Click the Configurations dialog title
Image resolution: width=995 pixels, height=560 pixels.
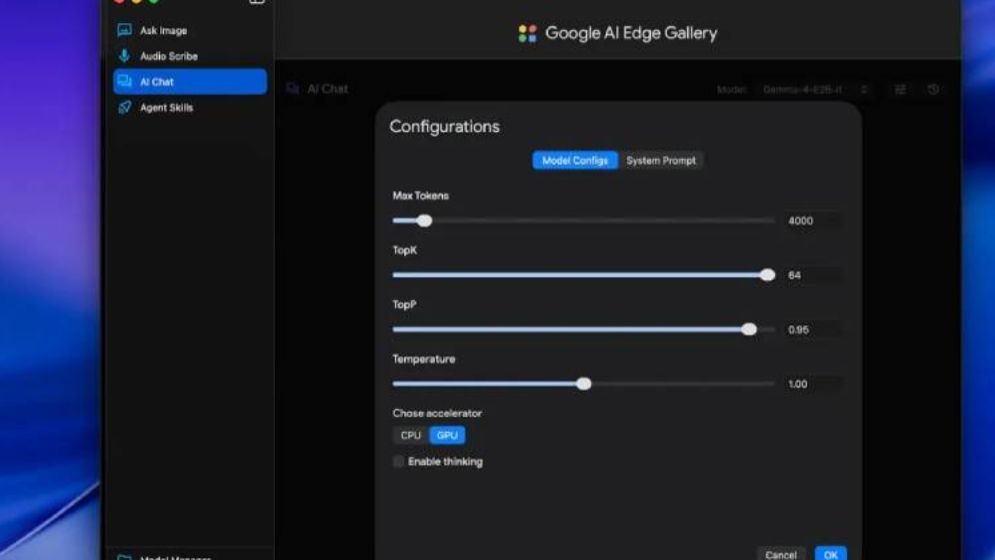[x=444, y=126]
